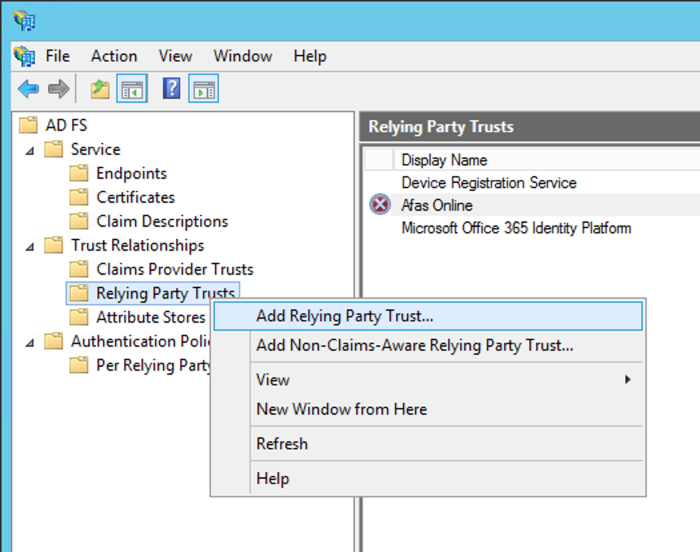
Task: Click the MMC icon beside File menu
Action: pyautogui.click(x=24, y=56)
